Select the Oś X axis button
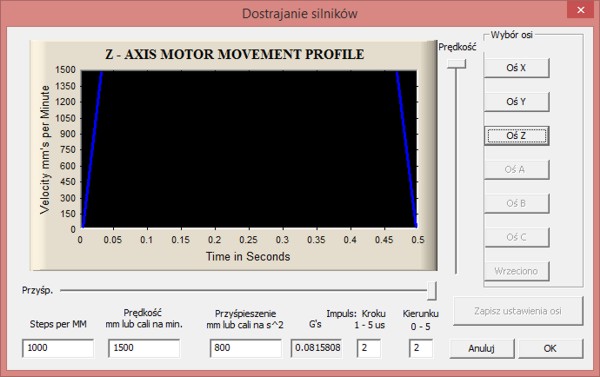Image resolution: width=600 pixels, height=377 pixels. click(x=516, y=68)
